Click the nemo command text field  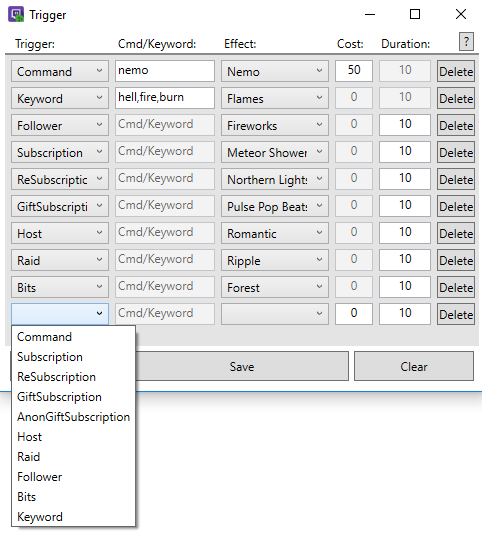[165, 71]
